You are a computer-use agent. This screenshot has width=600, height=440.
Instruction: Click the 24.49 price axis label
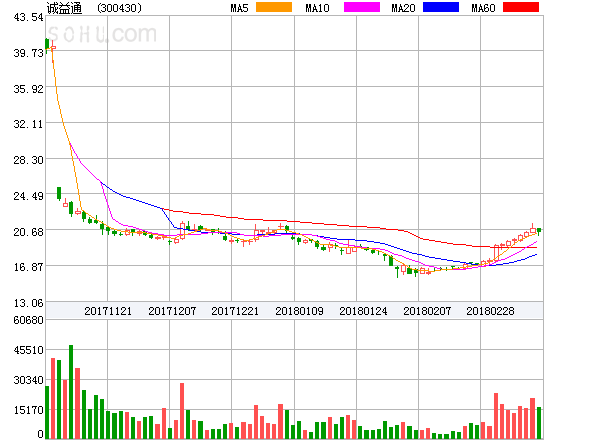pyautogui.click(x=28, y=196)
